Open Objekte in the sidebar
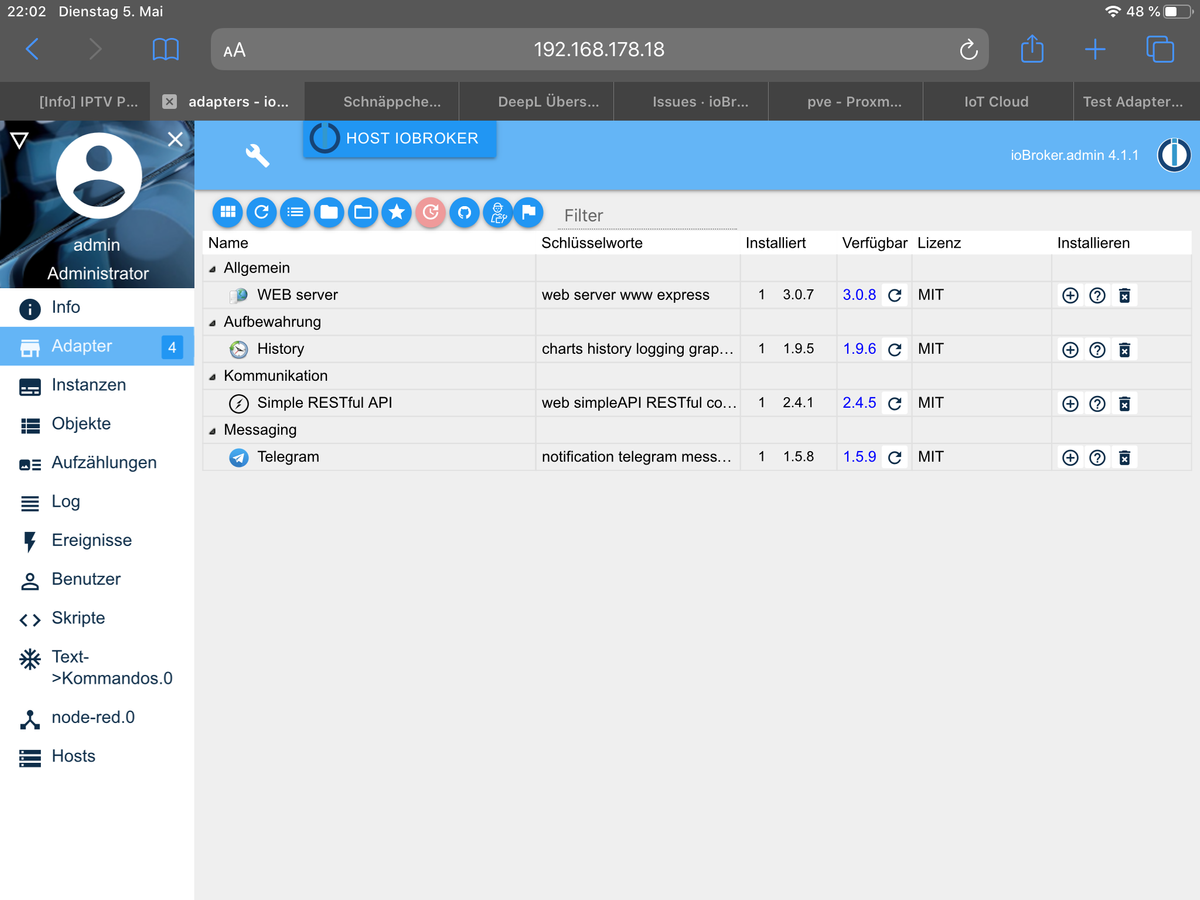This screenshot has width=1200, height=900. pos(97,424)
